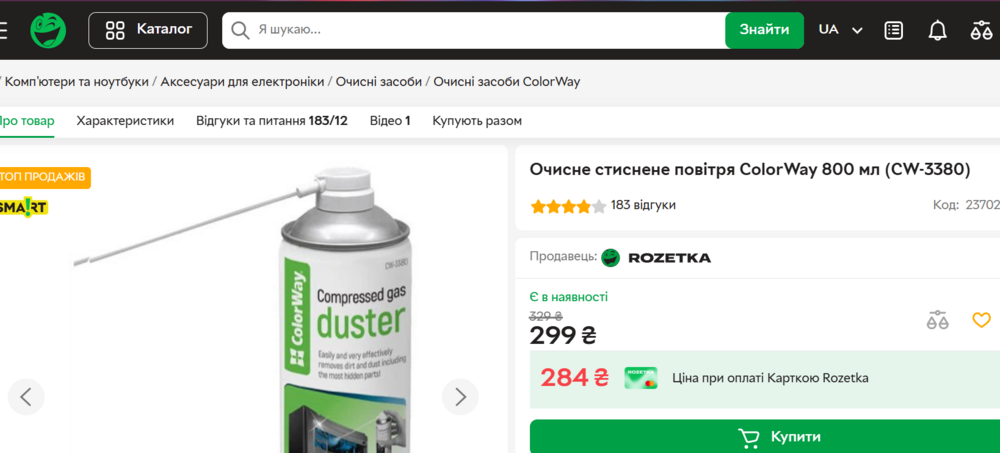Open comparison scales icon in header

click(981, 30)
